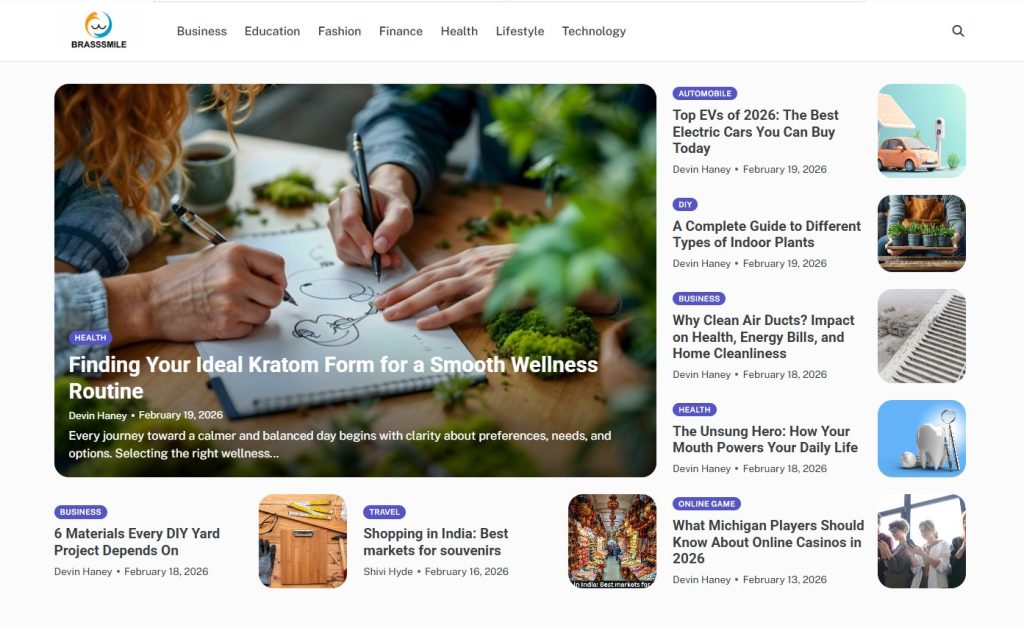Open the Fashion menu link
The image size is (1024, 628).
(340, 31)
